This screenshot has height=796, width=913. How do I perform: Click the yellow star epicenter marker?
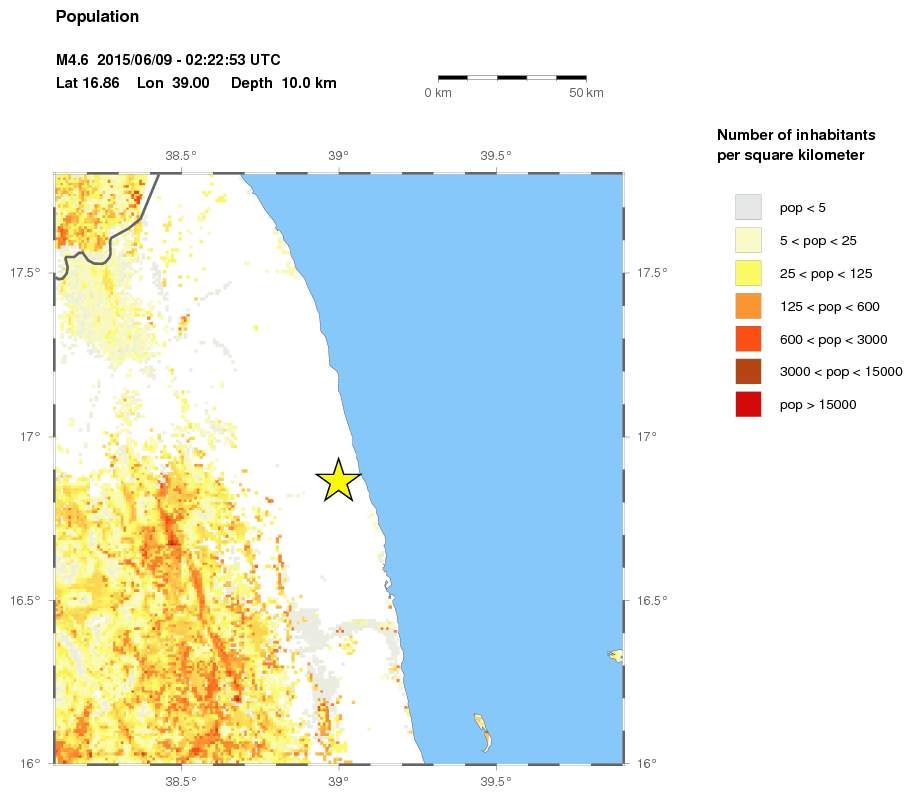tap(339, 481)
